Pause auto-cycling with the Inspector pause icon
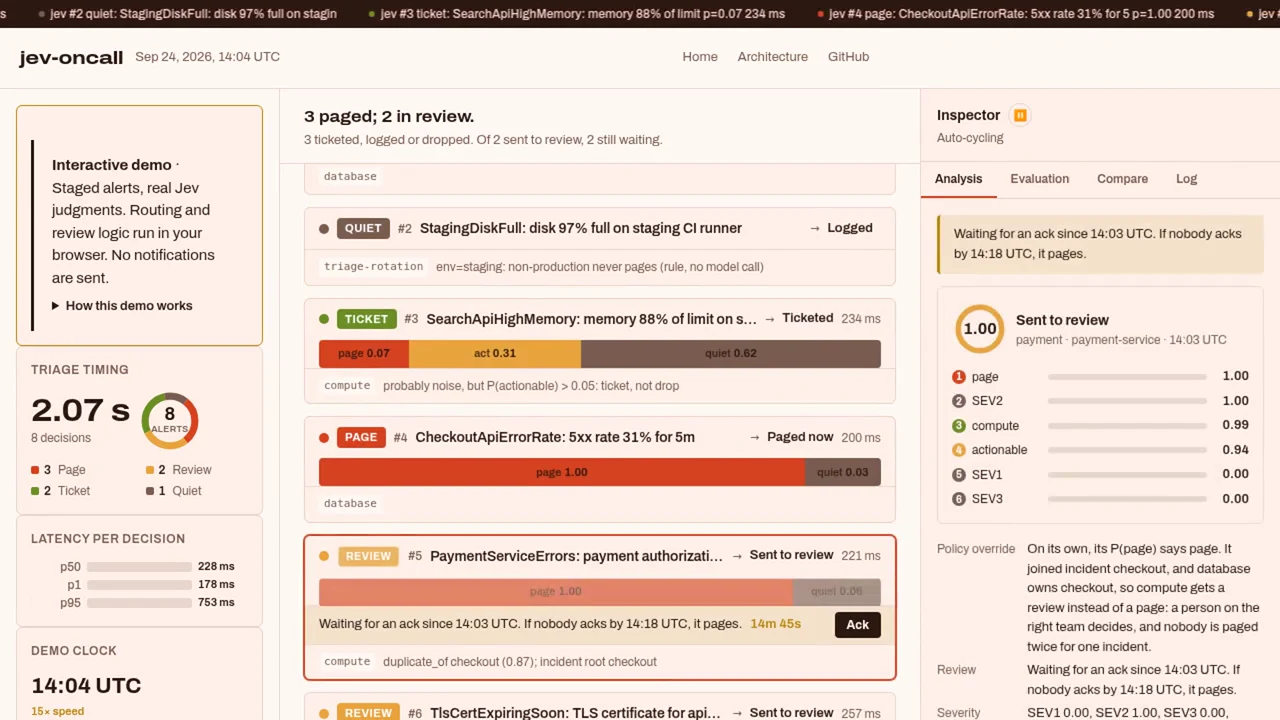The height and width of the screenshot is (720, 1280). click(x=1020, y=116)
